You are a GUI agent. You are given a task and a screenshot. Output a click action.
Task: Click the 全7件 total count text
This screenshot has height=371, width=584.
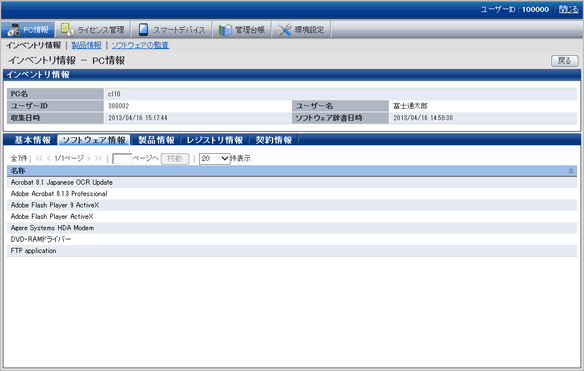pyautogui.click(x=19, y=158)
